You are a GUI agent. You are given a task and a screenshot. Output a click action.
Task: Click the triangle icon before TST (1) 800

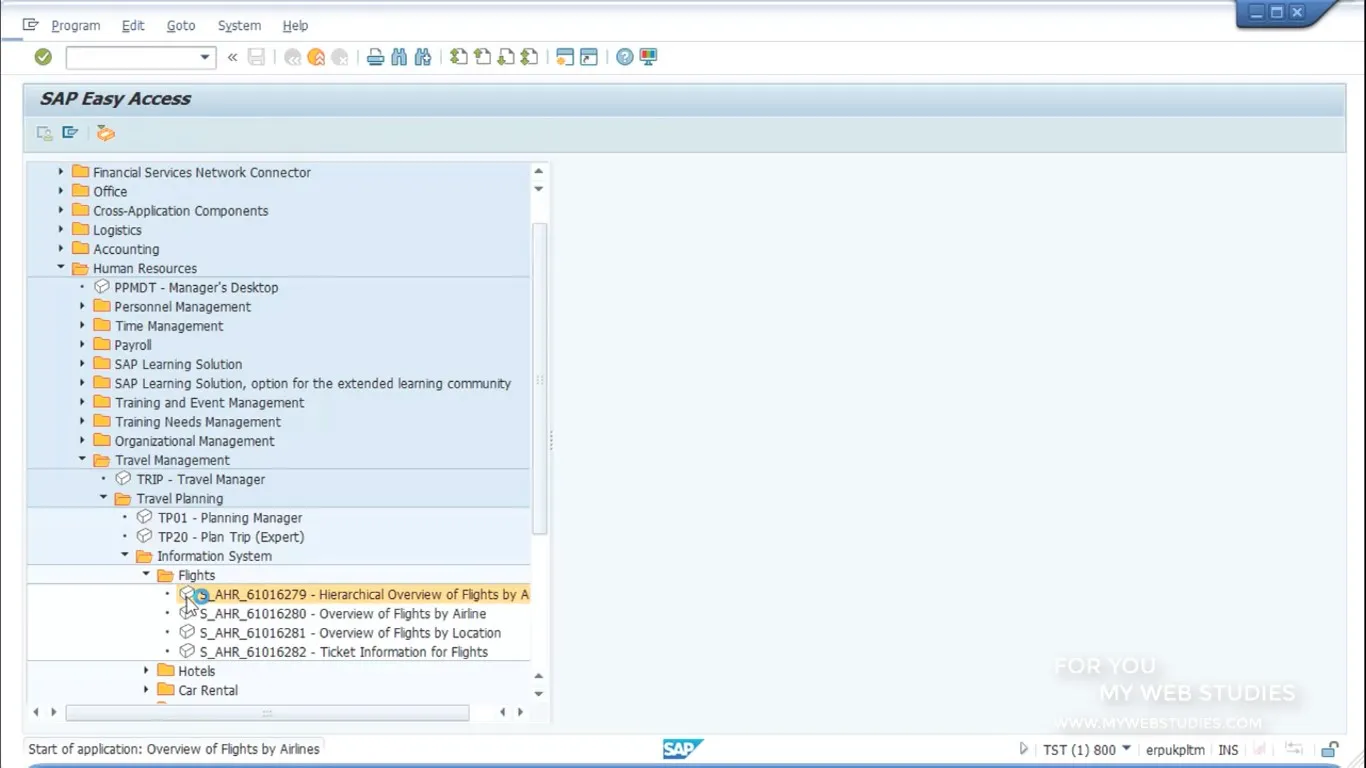pyautogui.click(x=1023, y=749)
